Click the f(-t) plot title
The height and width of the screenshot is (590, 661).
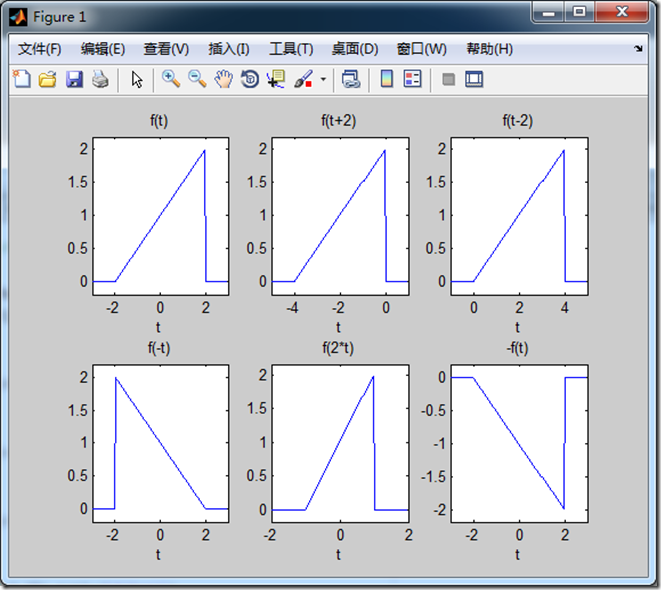click(x=159, y=349)
